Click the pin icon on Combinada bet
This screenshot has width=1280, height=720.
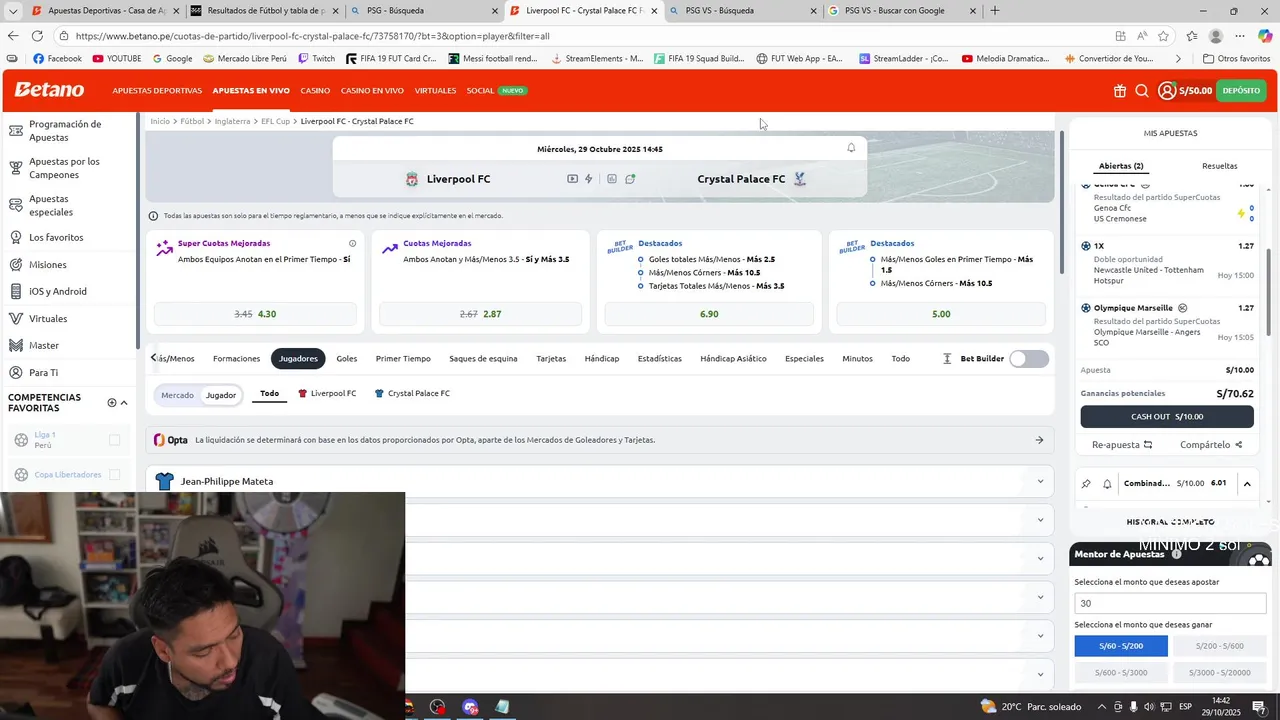click(1086, 484)
